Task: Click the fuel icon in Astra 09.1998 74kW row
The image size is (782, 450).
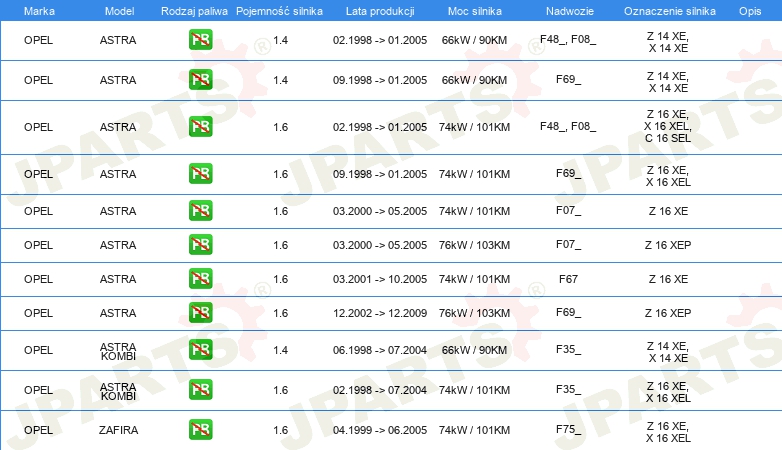Action: tap(200, 174)
